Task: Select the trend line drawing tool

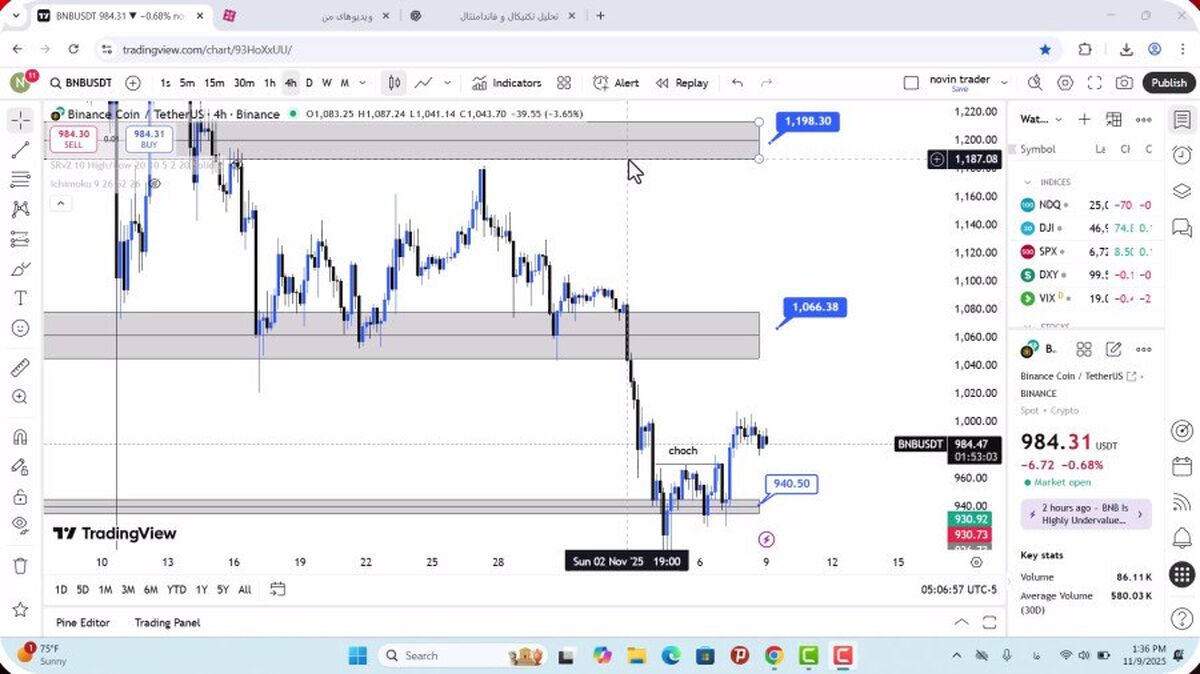Action: [x=20, y=150]
